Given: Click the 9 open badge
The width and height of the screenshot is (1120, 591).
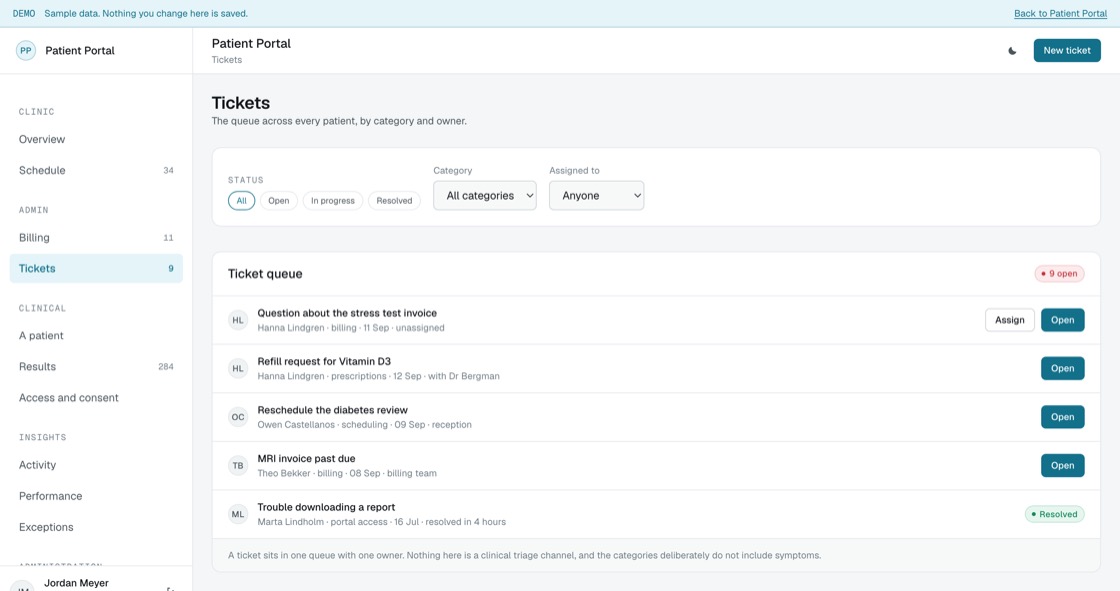Looking at the screenshot, I should click(1059, 274).
